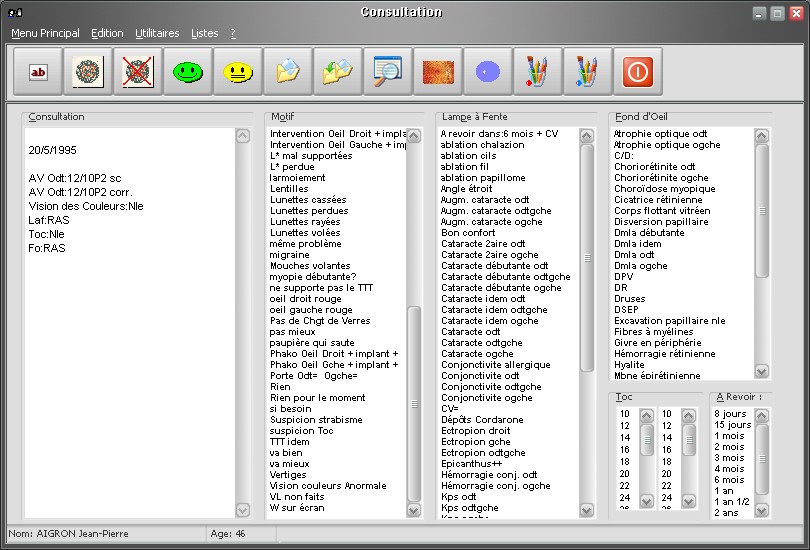This screenshot has width=810, height=550.
Task: Select '8 jours' in A Revoir list
Action: coord(730,414)
